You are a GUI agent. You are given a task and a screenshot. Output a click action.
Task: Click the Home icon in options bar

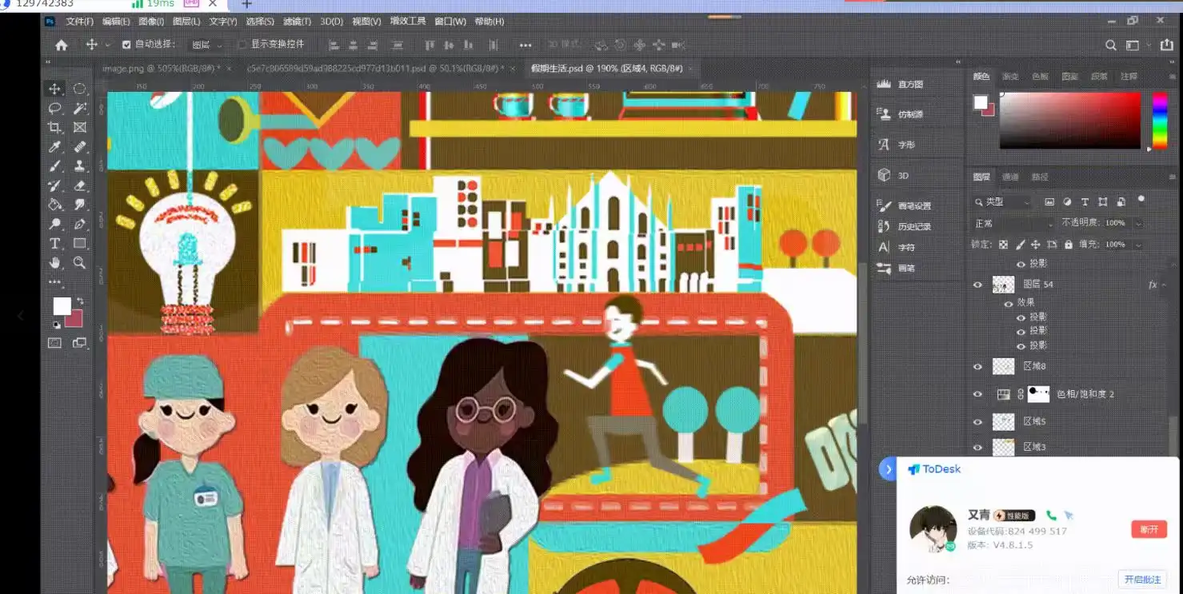[x=61, y=45]
